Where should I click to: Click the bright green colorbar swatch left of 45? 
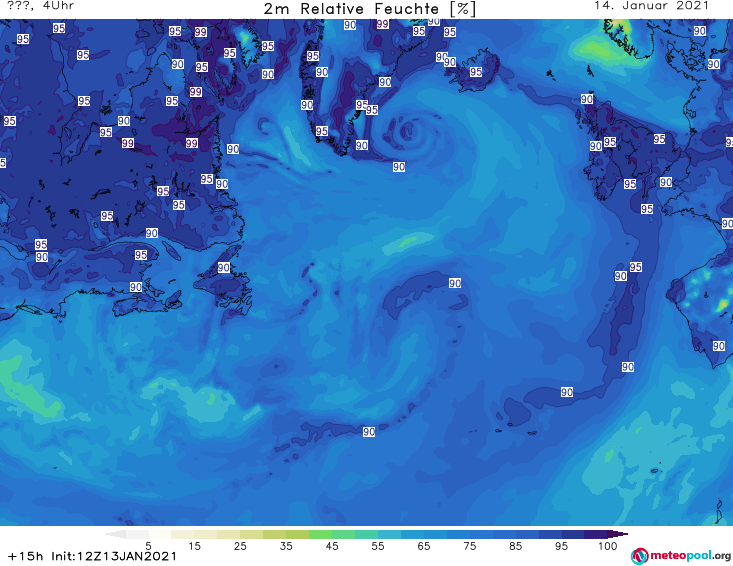[320, 534]
